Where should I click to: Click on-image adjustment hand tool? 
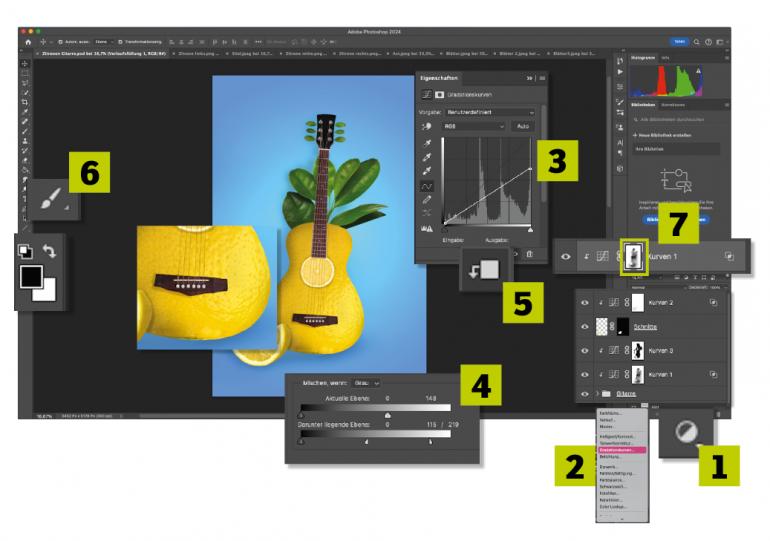pyautogui.click(x=426, y=126)
